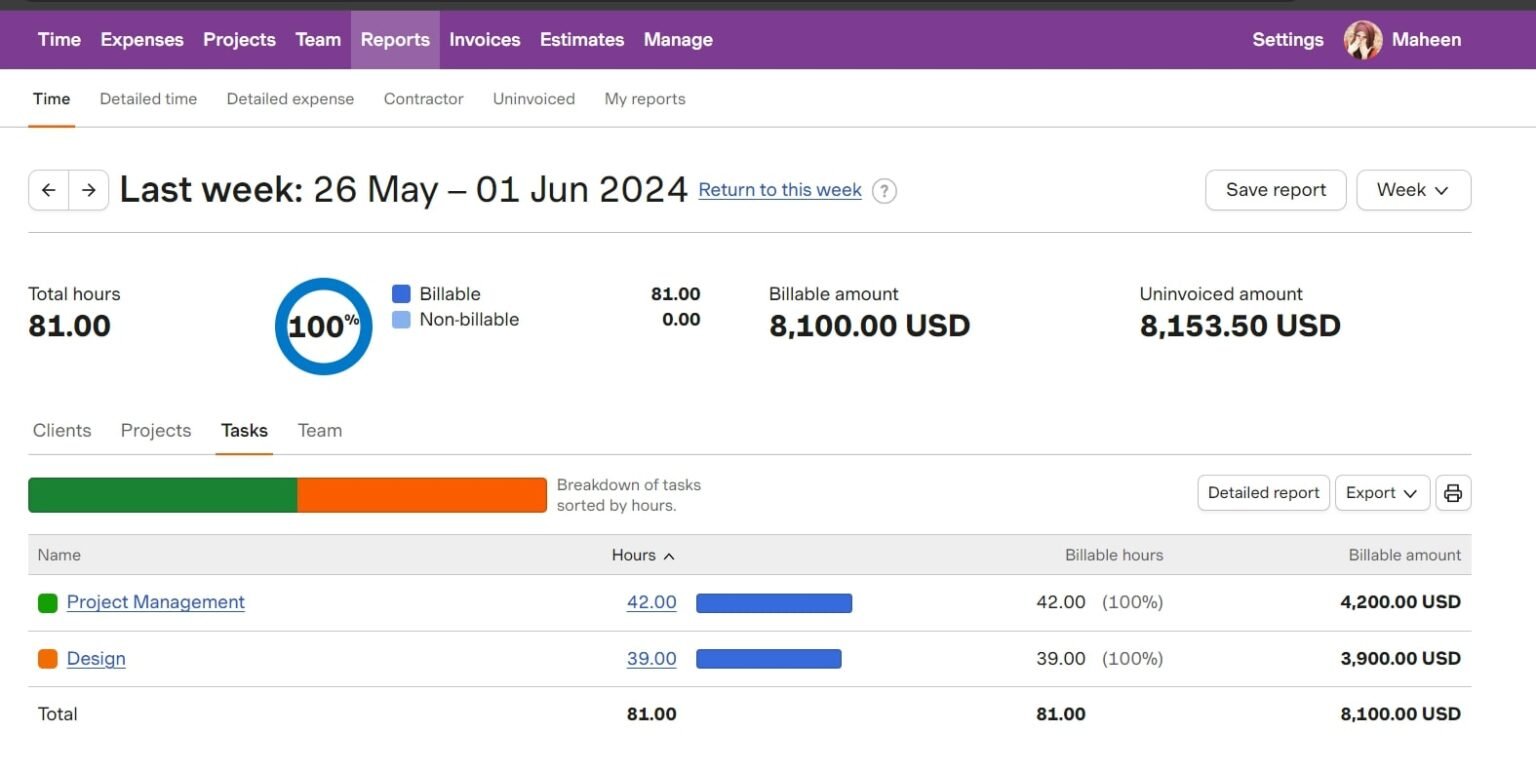The width and height of the screenshot is (1536, 770).
Task: Print the report using printer icon
Action: (1453, 493)
